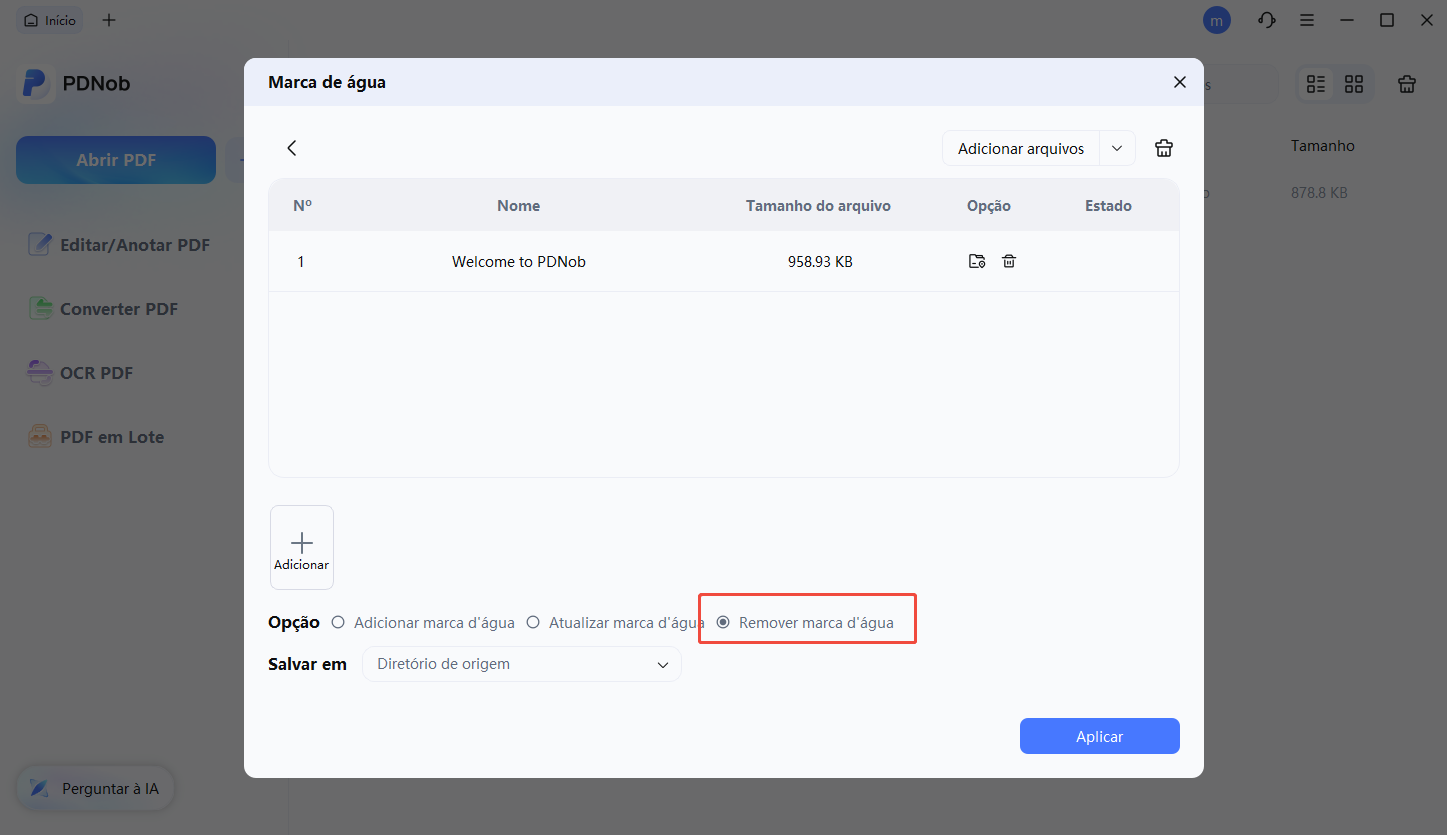Delete Welcome to PDNob using its trash icon

click(1009, 261)
